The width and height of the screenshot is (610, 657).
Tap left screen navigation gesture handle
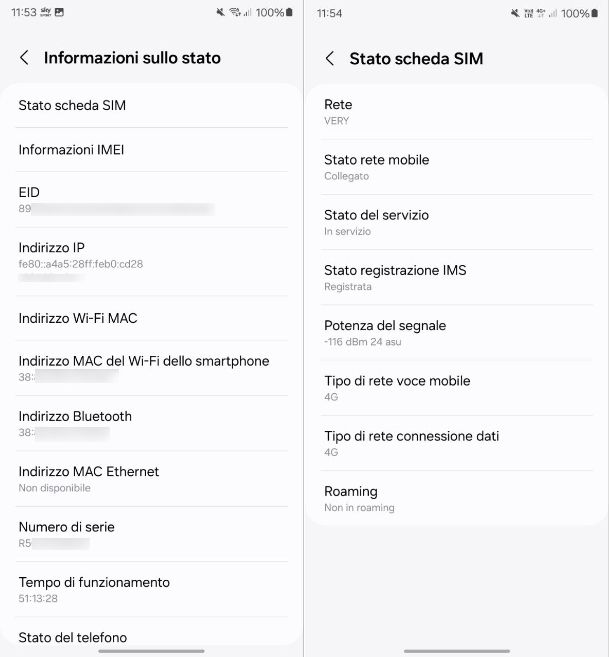pos(151,651)
